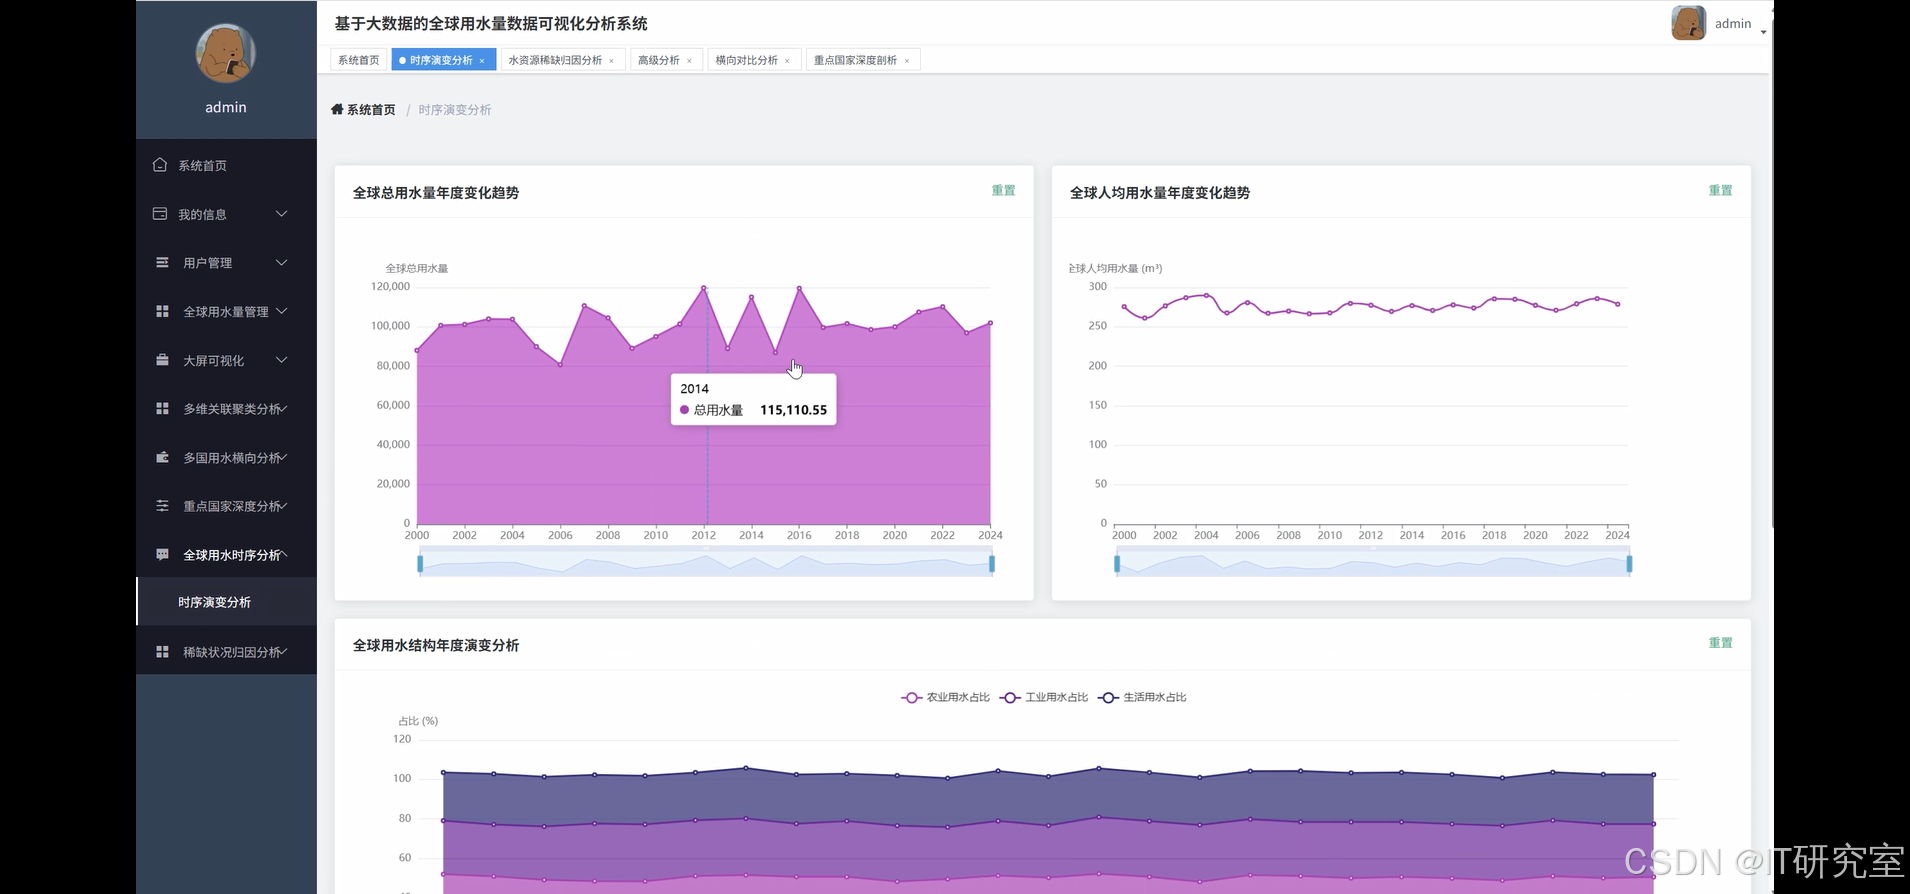Collapse 全球用水时序分析 submenu arrow
1910x894 pixels.
[x=284, y=554]
